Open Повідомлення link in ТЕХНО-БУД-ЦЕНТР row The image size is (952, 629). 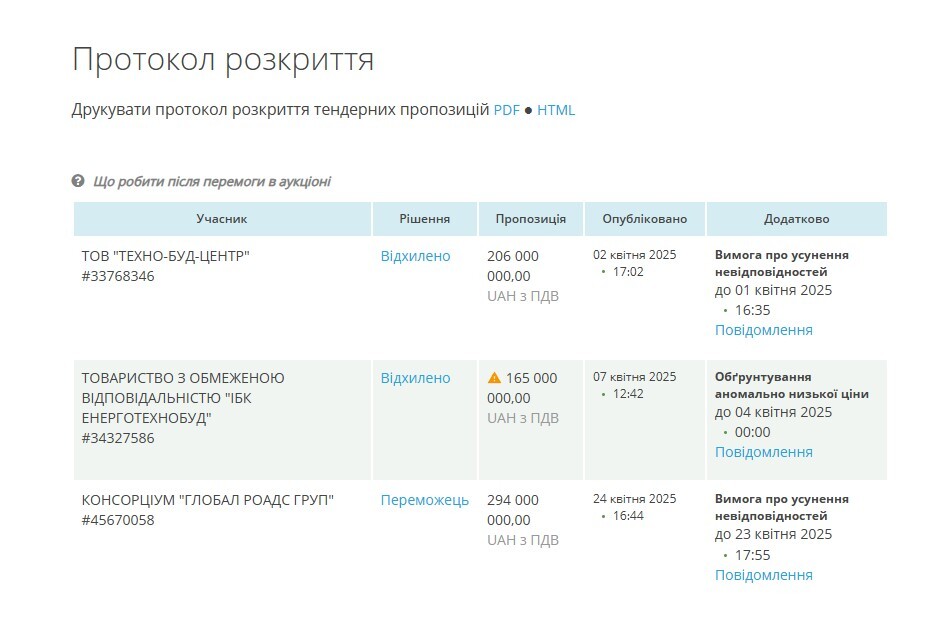pyautogui.click(x=763, y=330)
